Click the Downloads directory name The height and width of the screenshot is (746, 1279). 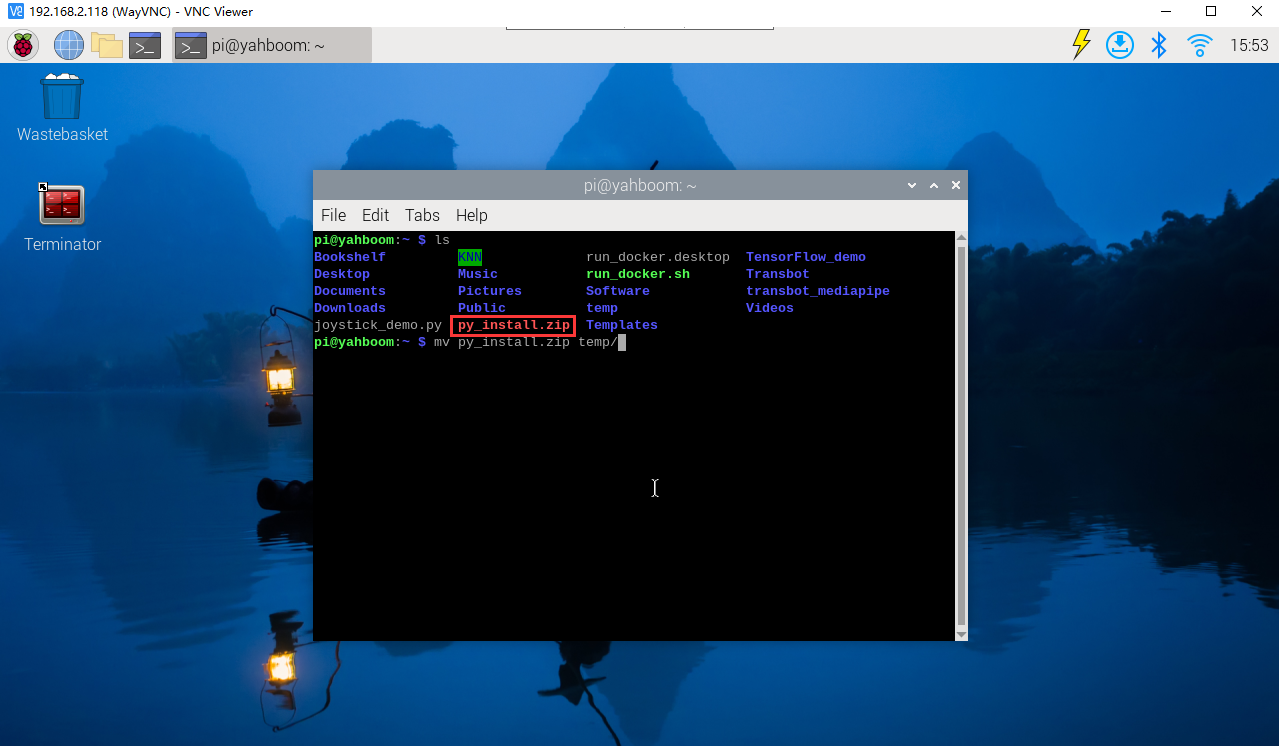[x=350, y=308]
